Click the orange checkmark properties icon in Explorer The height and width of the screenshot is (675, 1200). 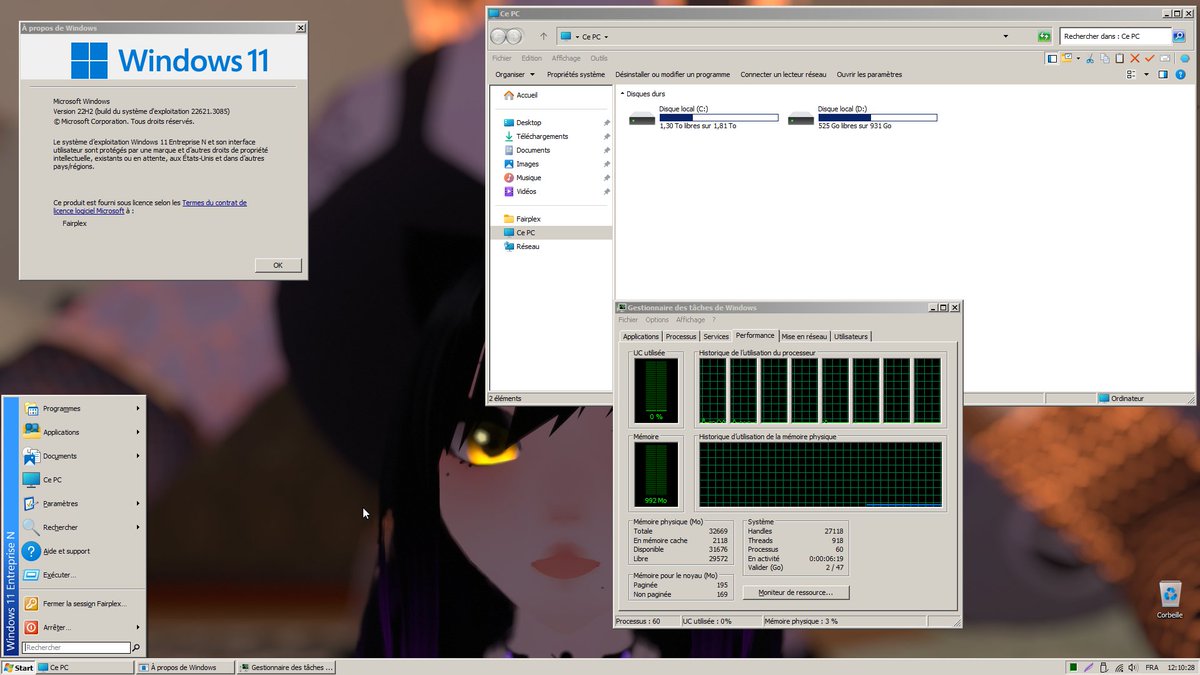[x=1150, y=59]
